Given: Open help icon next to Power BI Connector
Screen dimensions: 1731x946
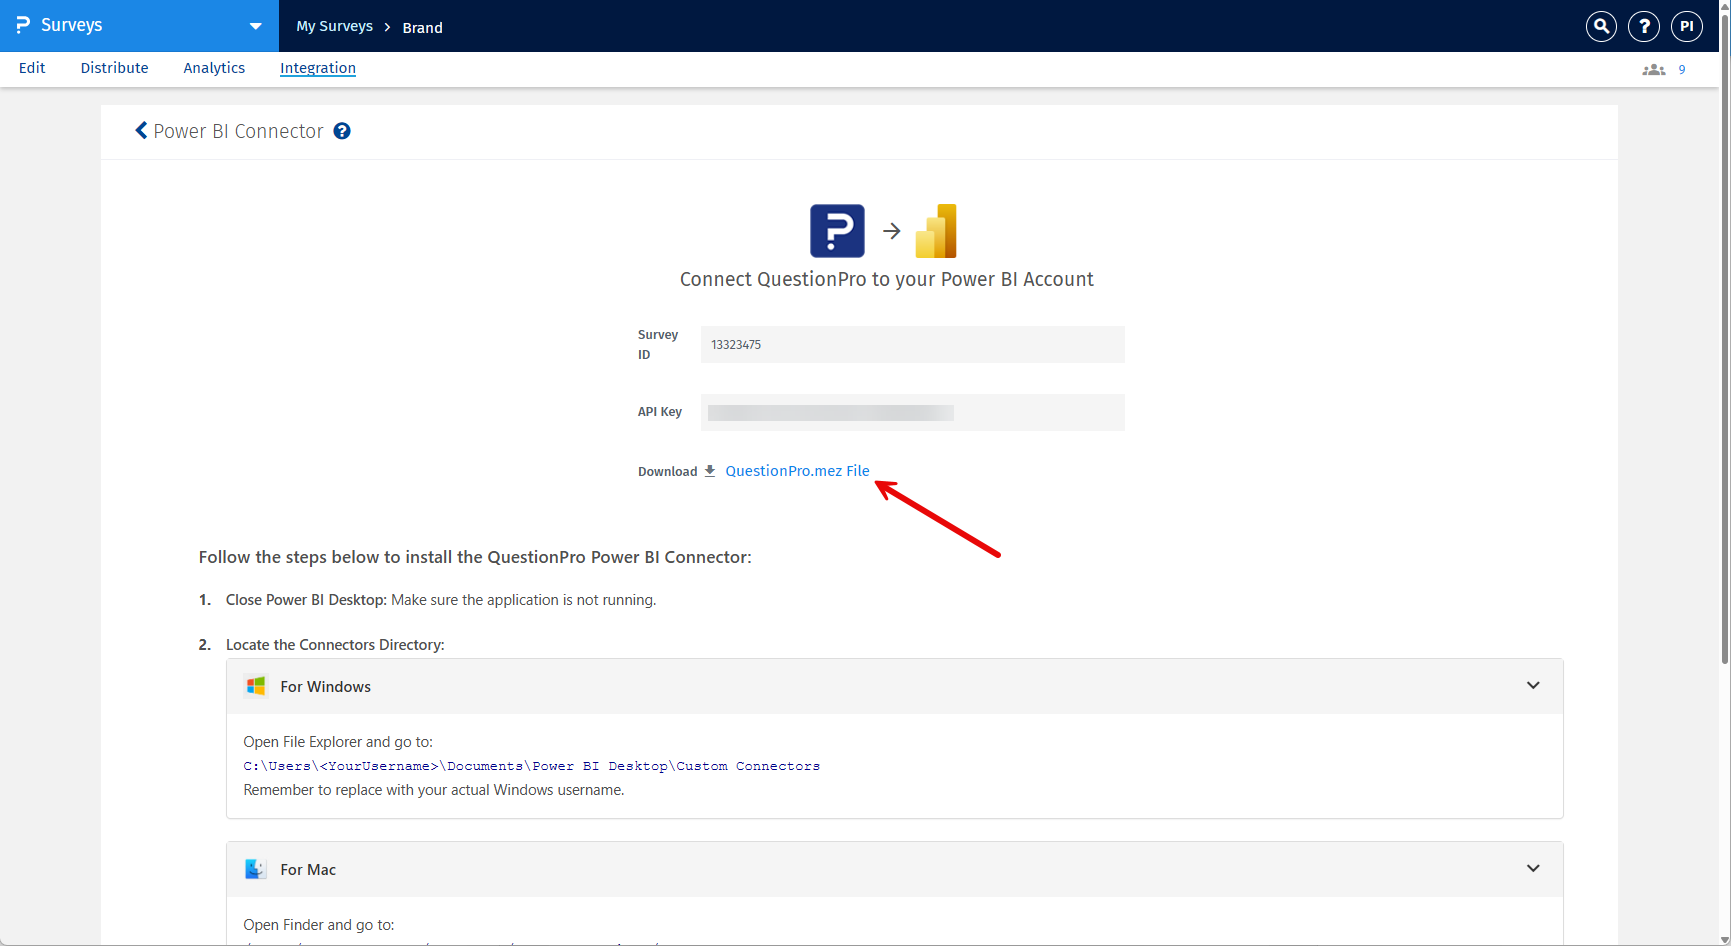Looking at the screenshot, I should pos(342,131).
